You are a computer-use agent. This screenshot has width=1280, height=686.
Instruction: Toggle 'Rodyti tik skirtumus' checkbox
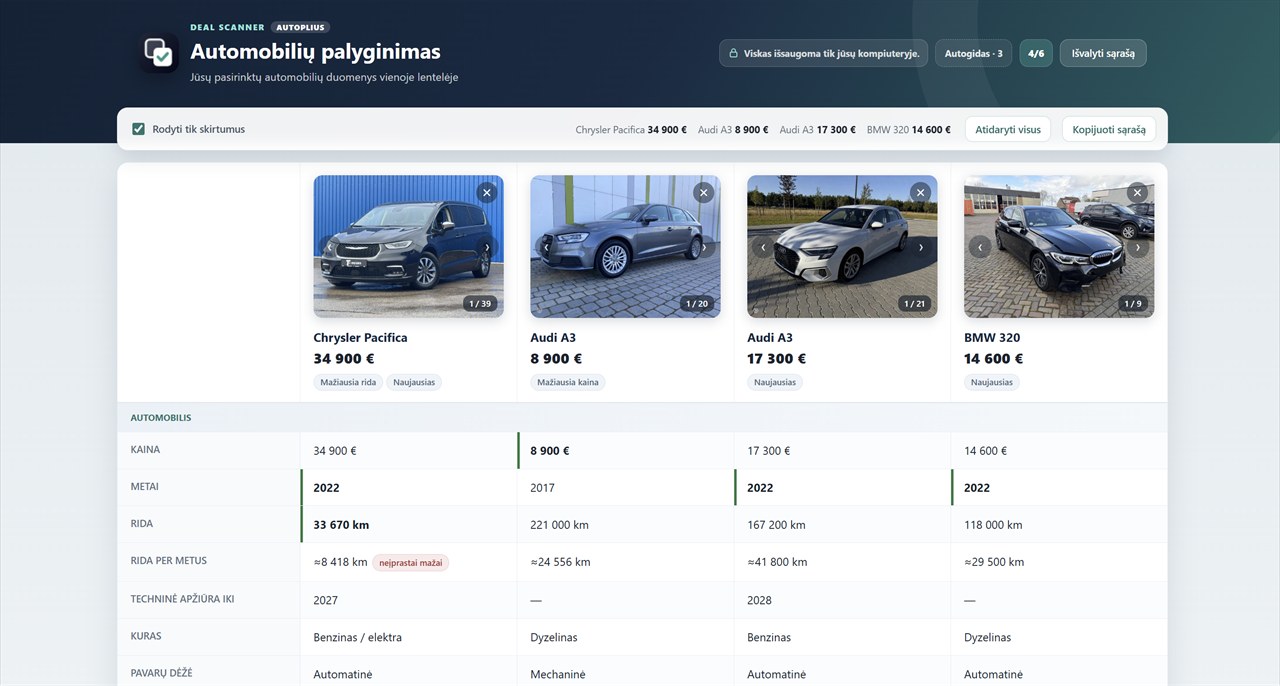pyautogui.click(x=139, y=129)
